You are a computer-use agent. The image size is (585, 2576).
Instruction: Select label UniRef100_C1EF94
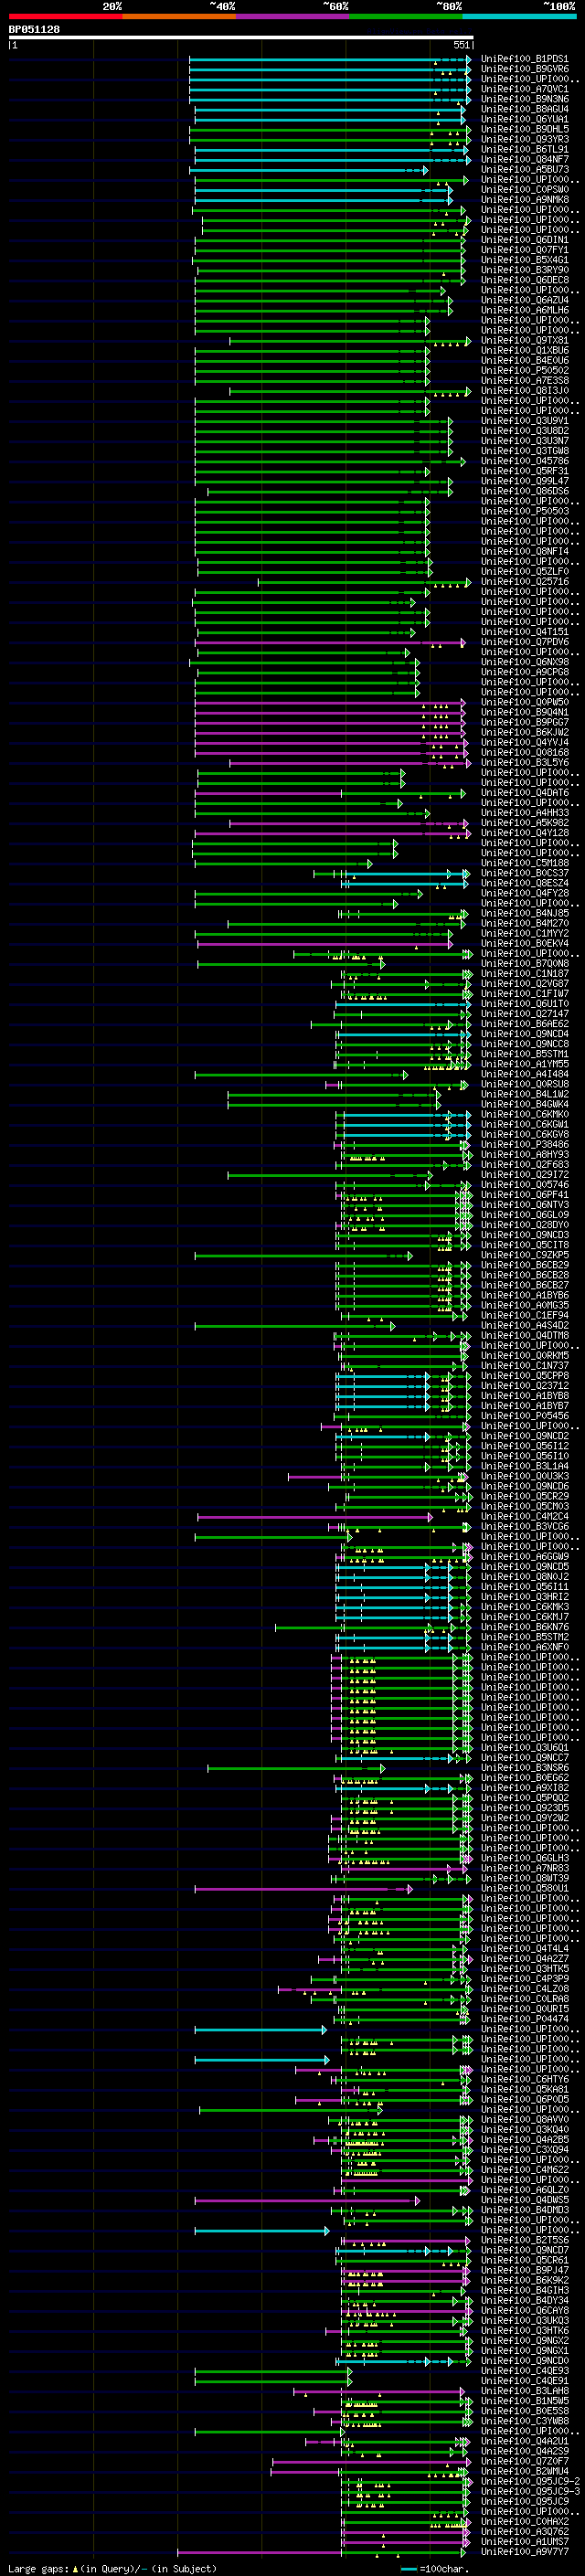click(x=525, y=1315)
